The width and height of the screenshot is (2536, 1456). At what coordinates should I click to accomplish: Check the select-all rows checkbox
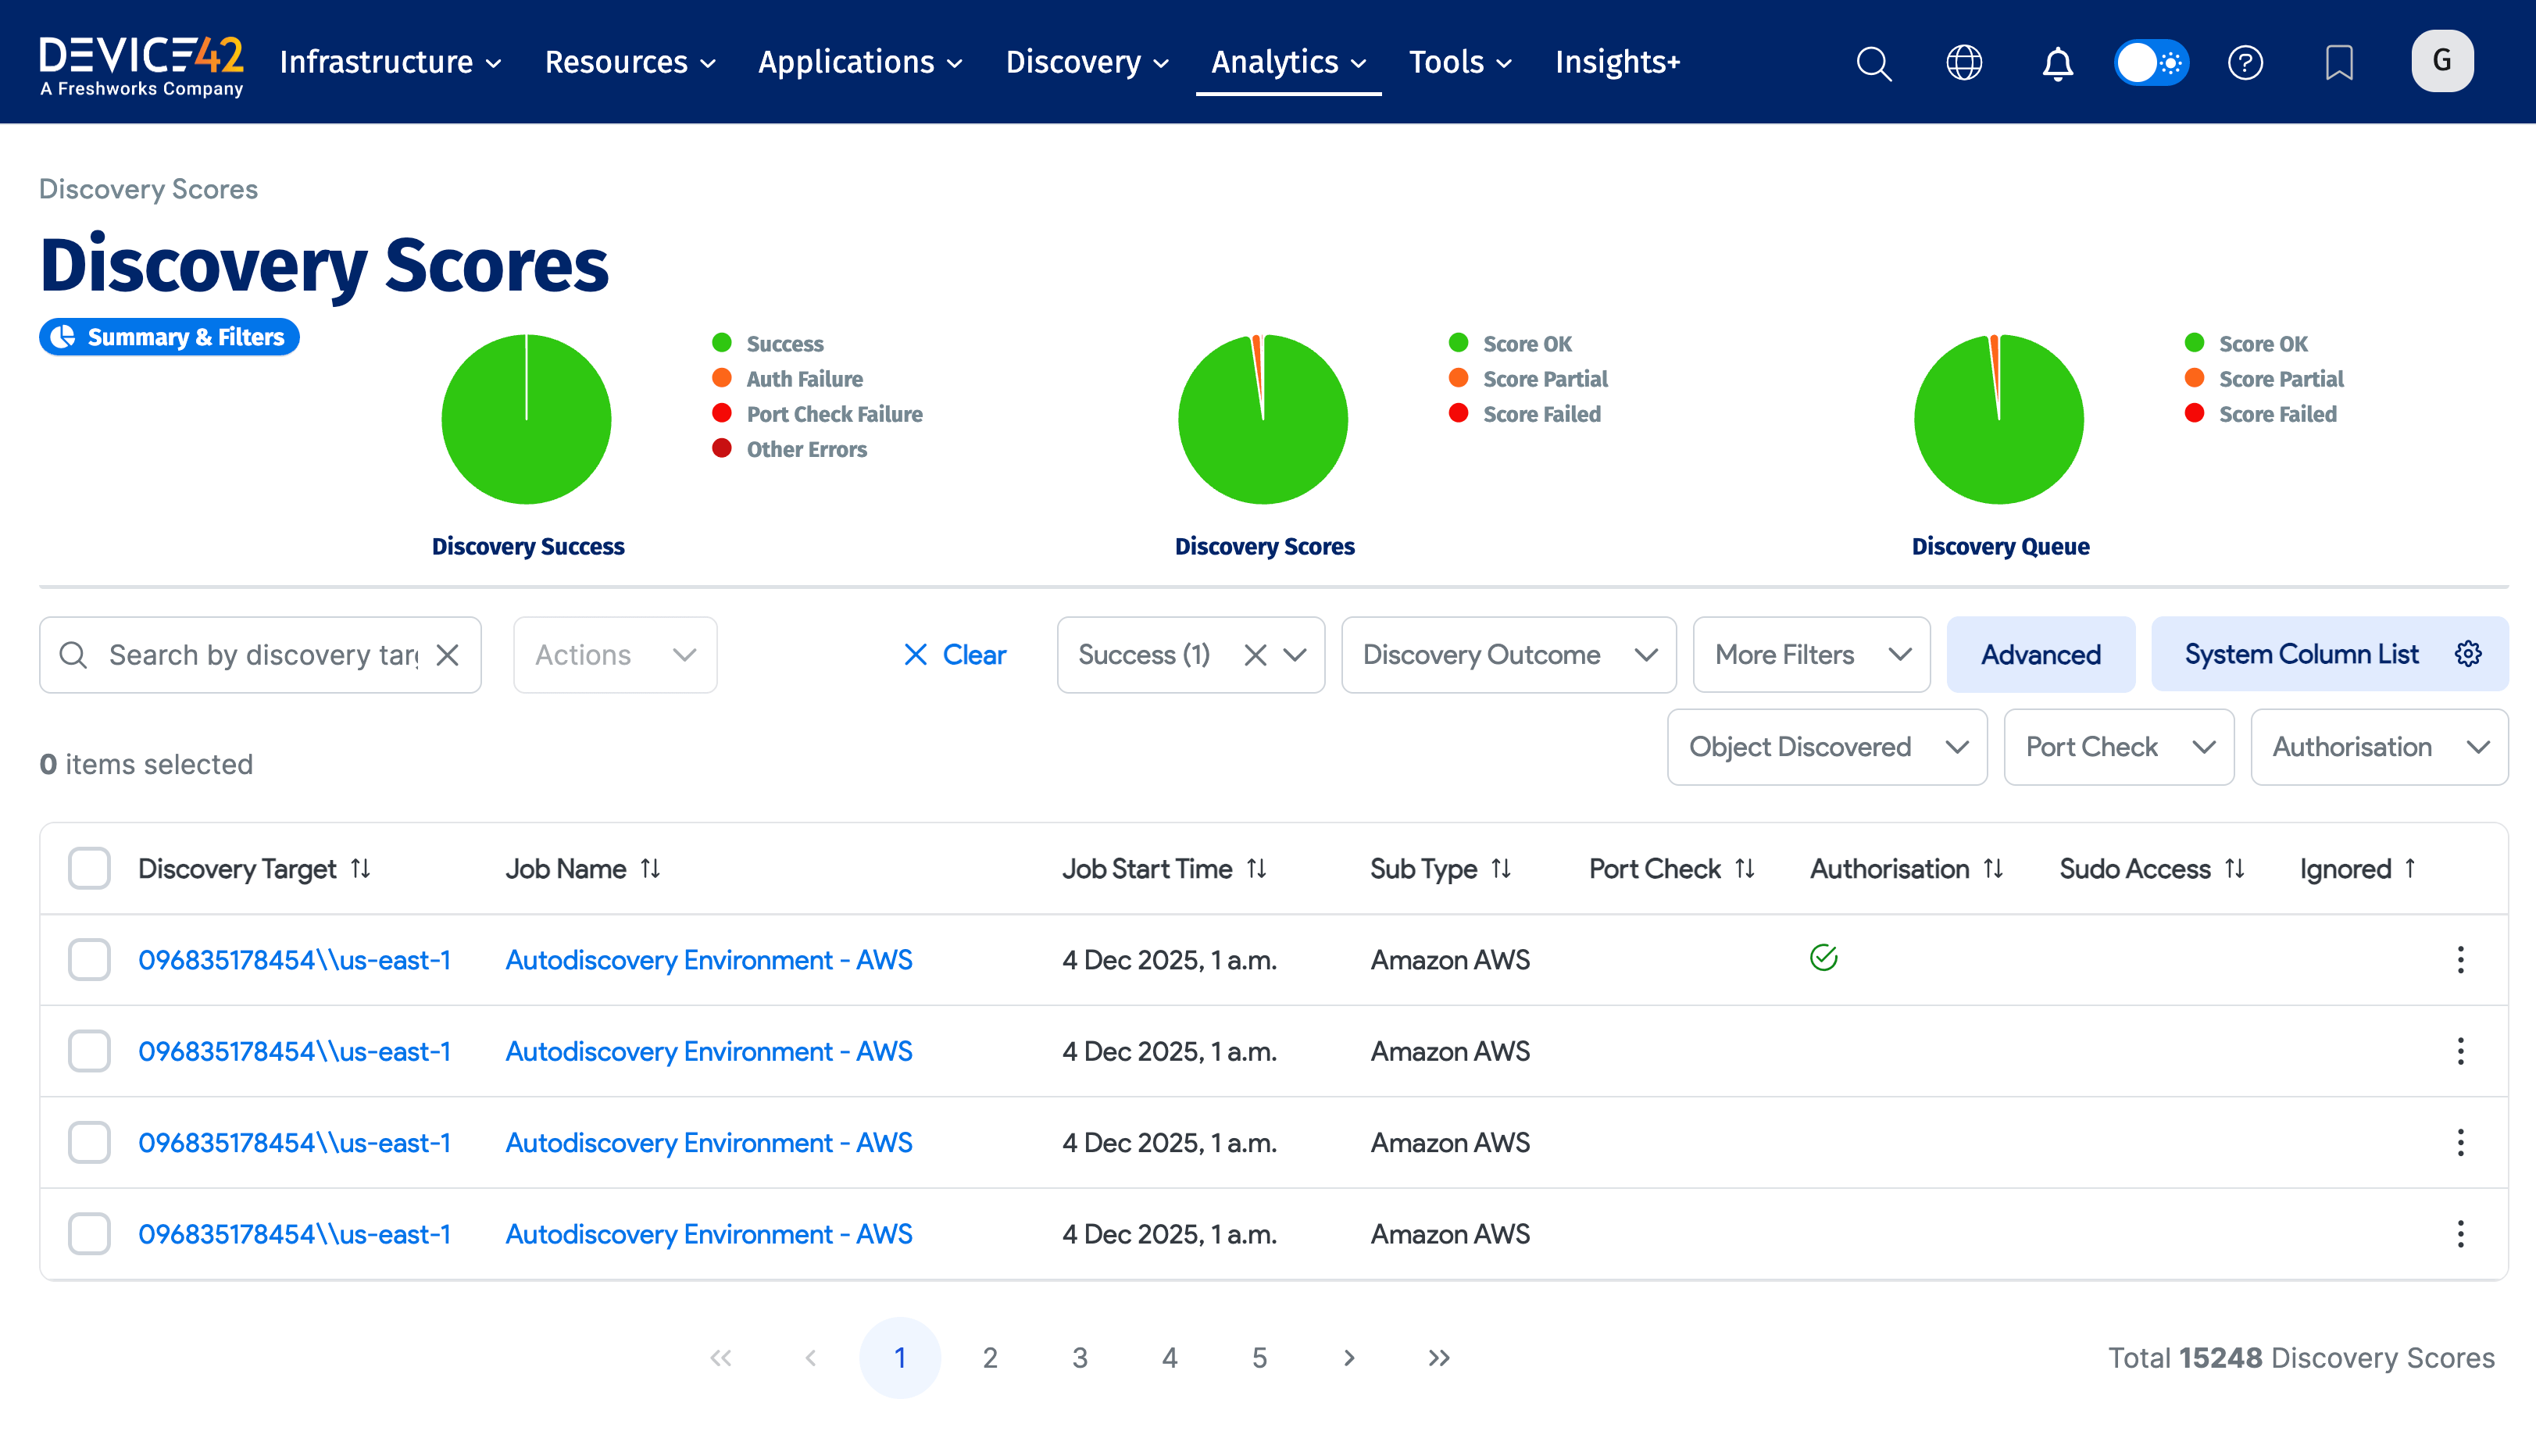(89, 868)
